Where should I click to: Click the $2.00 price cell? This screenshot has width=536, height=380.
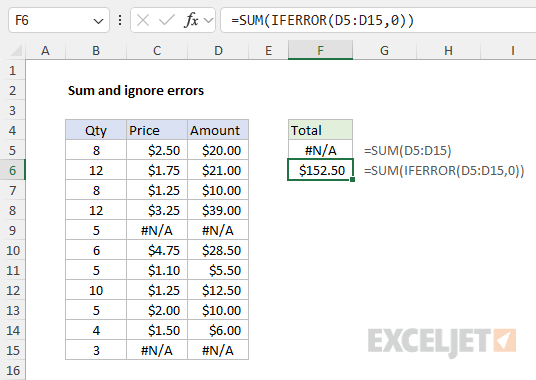click(x=157, y=310)
